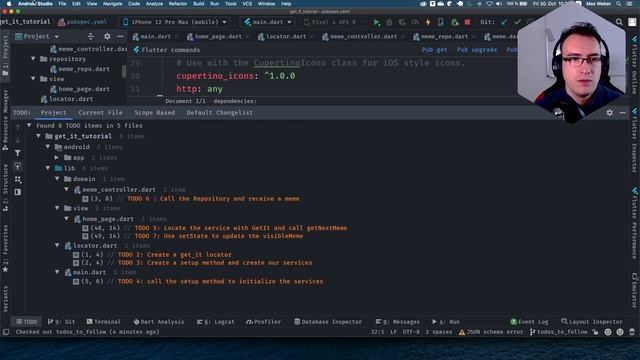Click the Debug bug icon in toolbar
The image size is (640, 360).
(x=389, y=22)
